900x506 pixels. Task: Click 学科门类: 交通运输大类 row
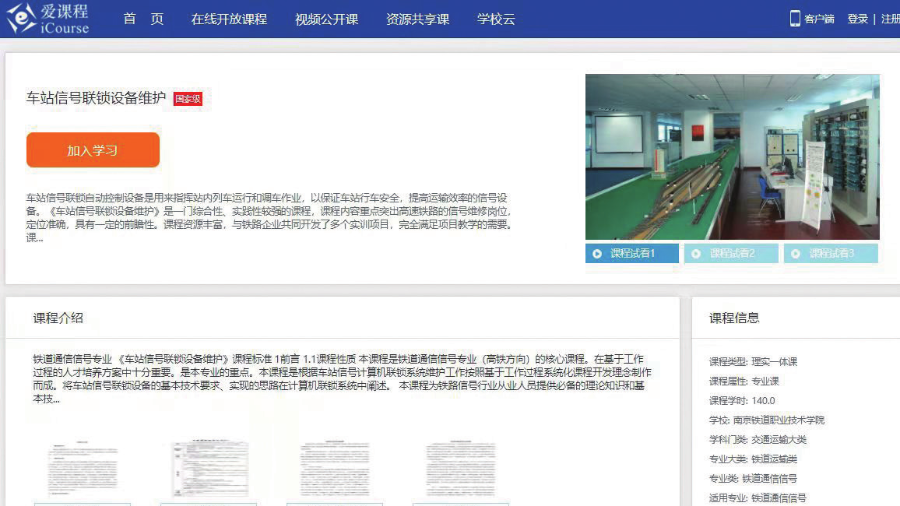pos(758,439)
